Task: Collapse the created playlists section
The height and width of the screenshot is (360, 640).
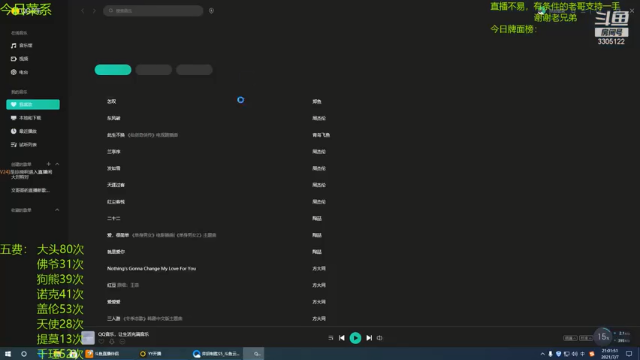Action: click(x=57, y=164)
